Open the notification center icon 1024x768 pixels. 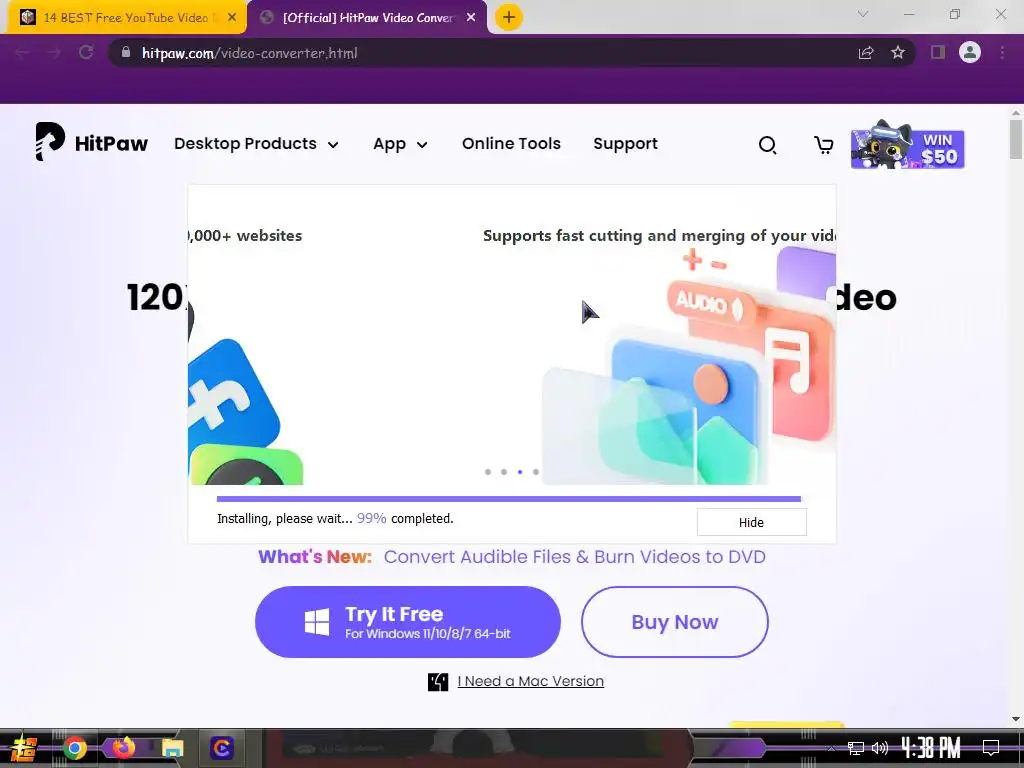[991, 748]
